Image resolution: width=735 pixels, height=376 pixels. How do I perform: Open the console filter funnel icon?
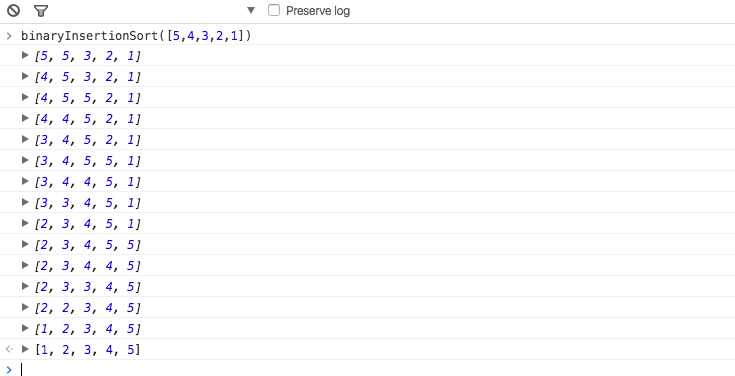point(41,11)
